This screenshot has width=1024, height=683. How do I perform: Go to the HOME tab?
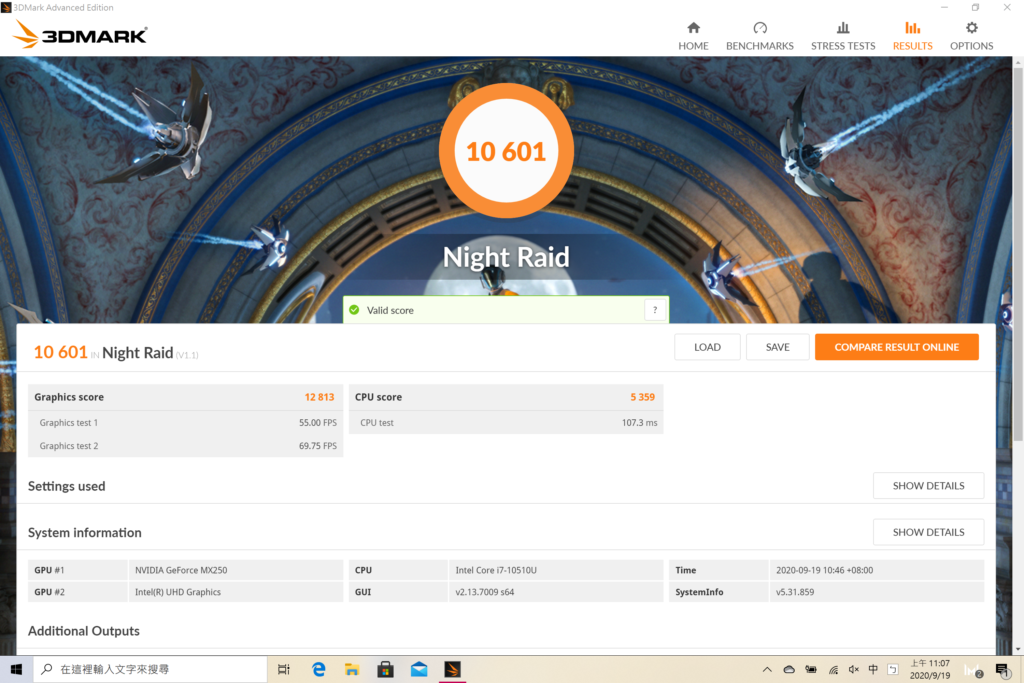[693, 36]
